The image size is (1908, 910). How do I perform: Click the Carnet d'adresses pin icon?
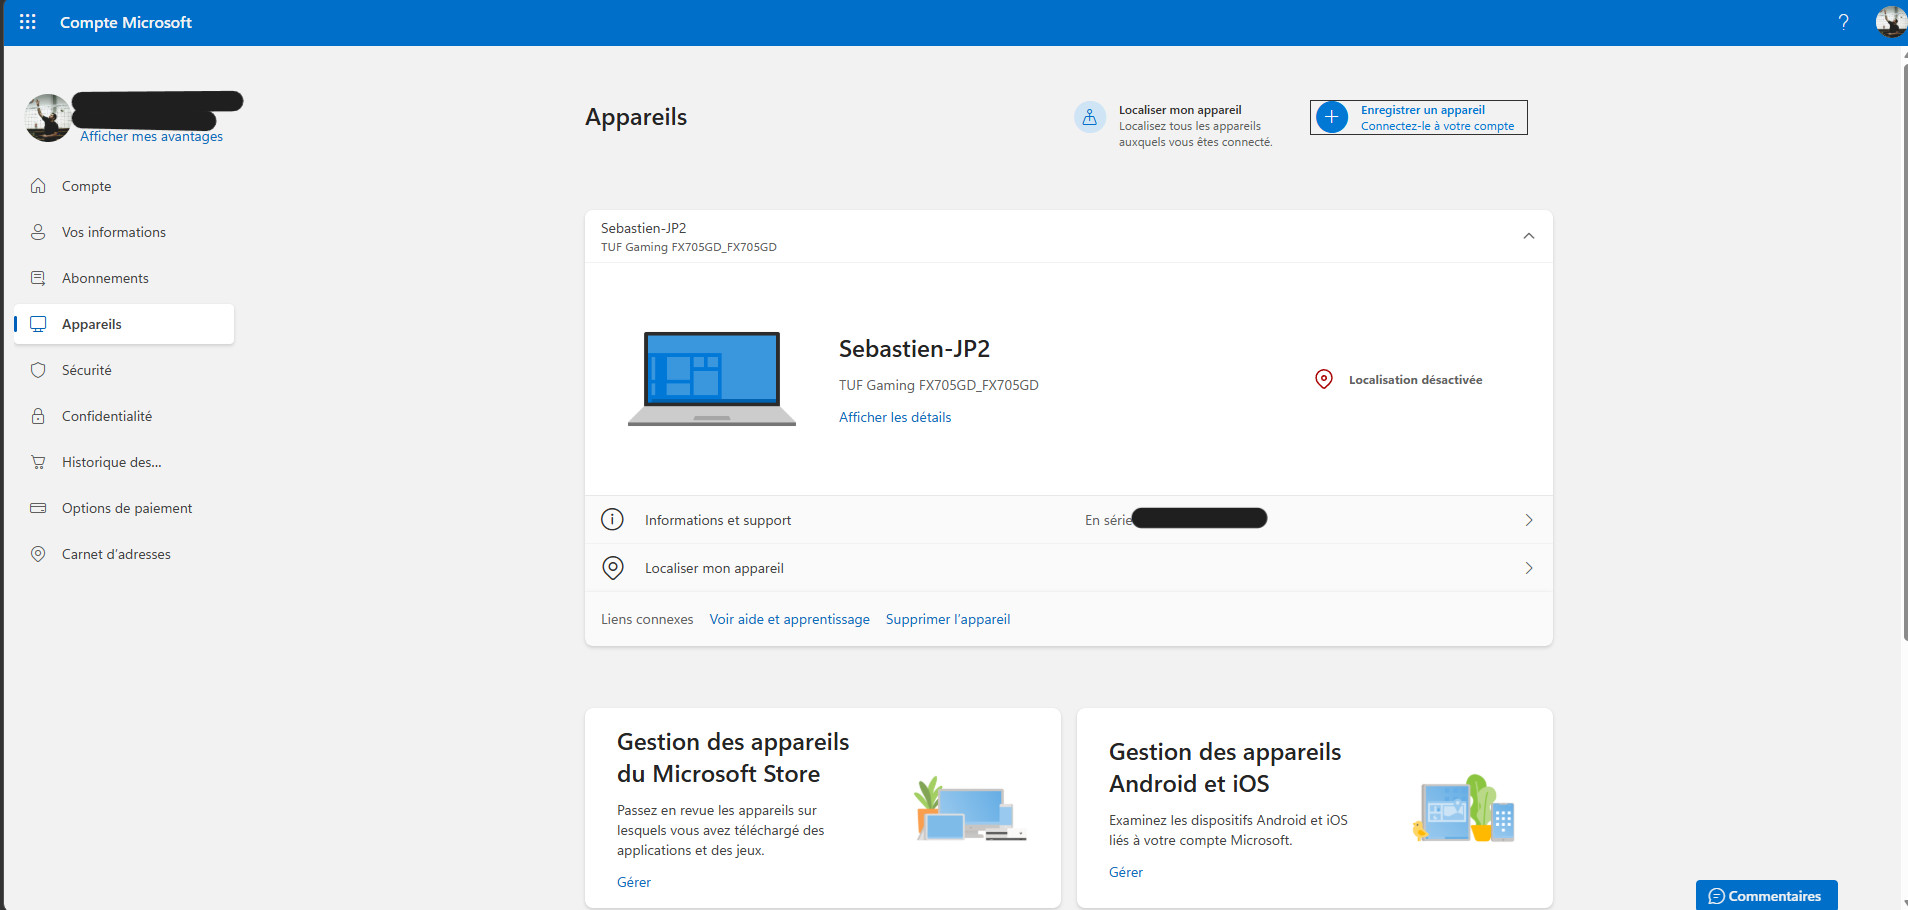point(38,554)
